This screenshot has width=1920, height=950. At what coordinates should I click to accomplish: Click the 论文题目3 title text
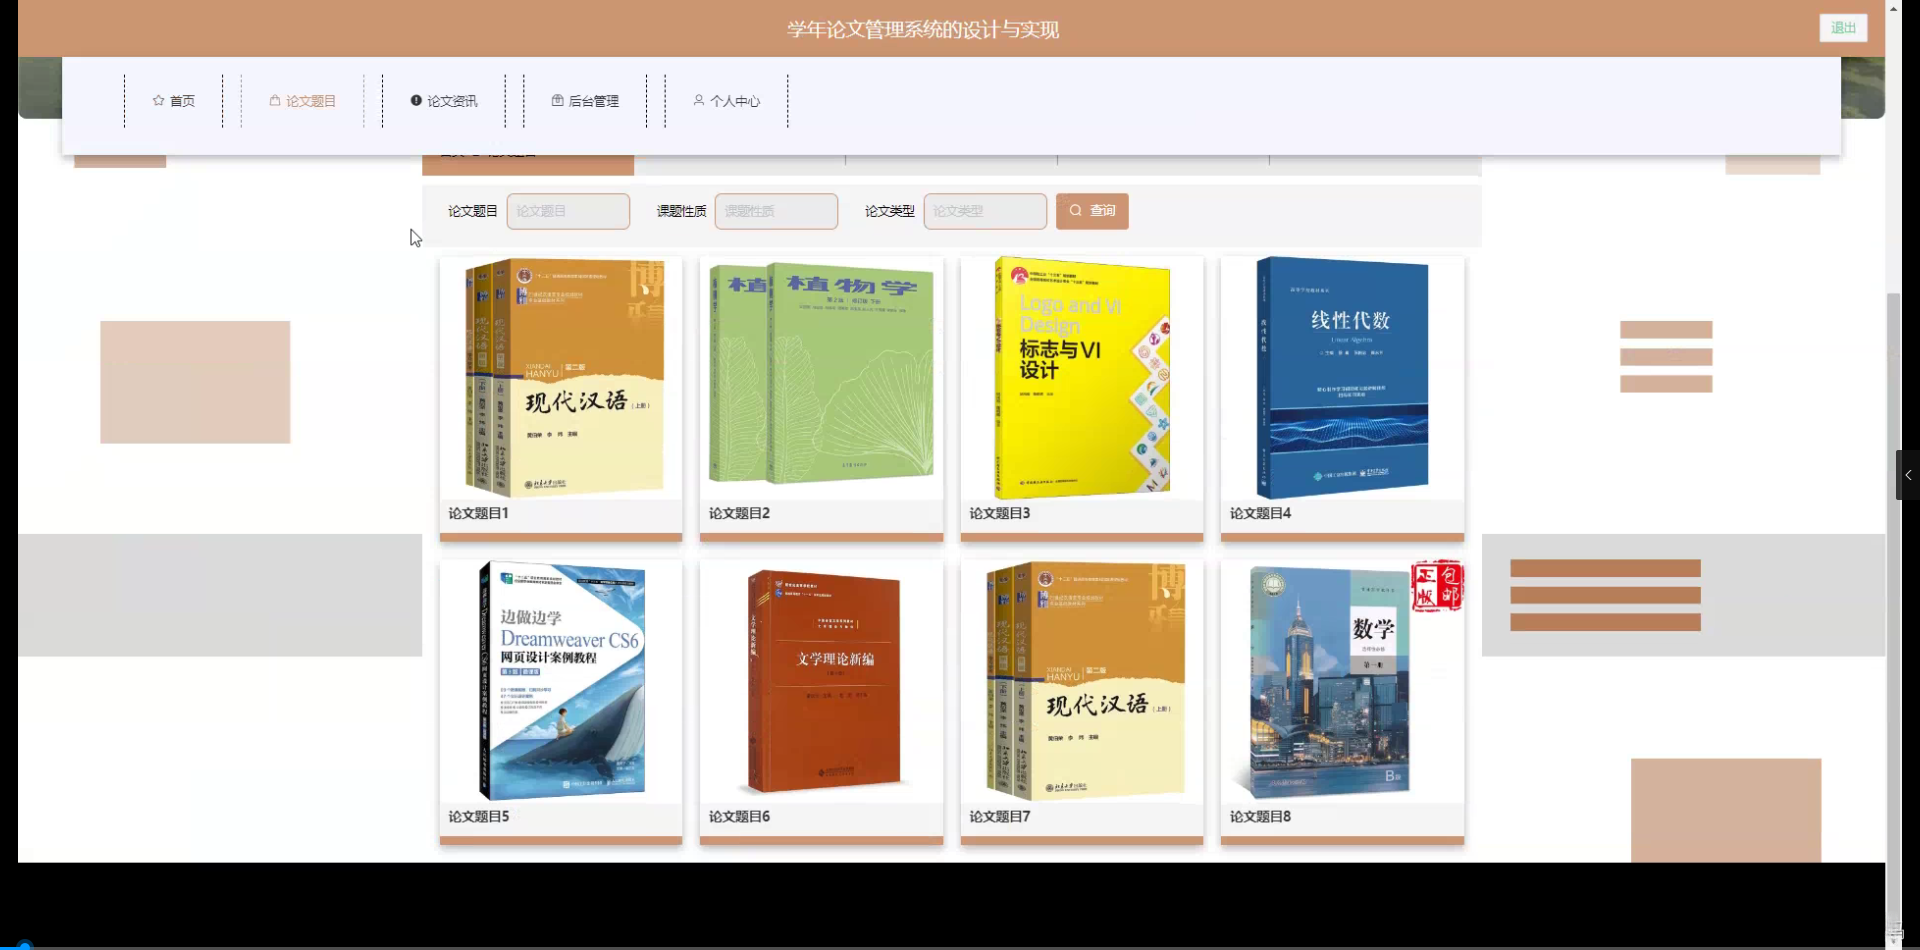(x=999, y=513)
